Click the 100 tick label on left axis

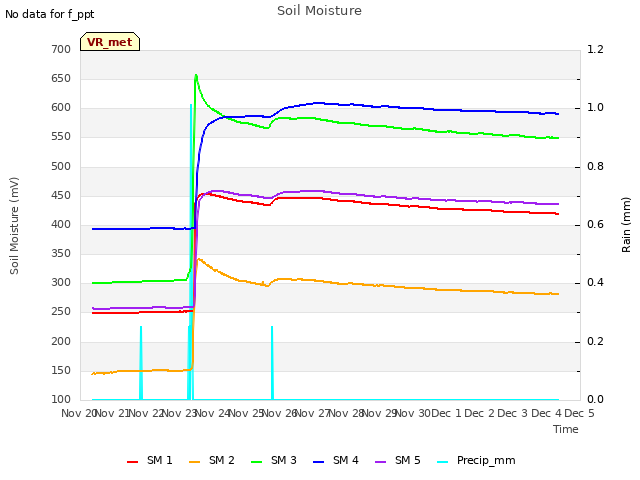coord(61,399)
